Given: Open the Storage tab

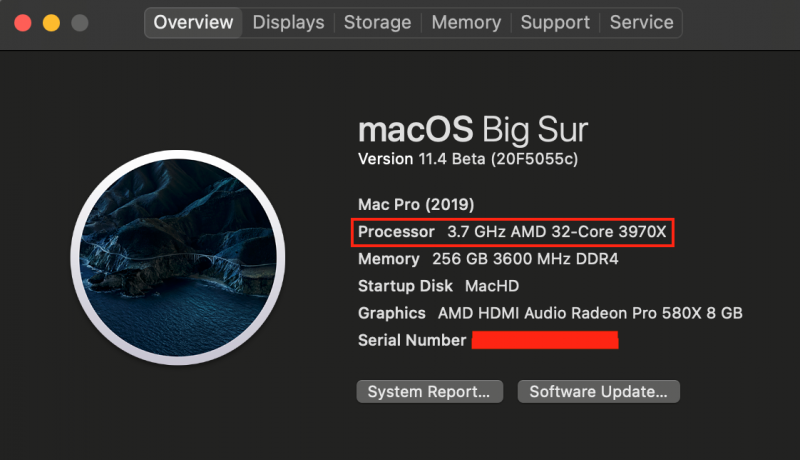Looking at the screenshot, I should pos(377,22).
